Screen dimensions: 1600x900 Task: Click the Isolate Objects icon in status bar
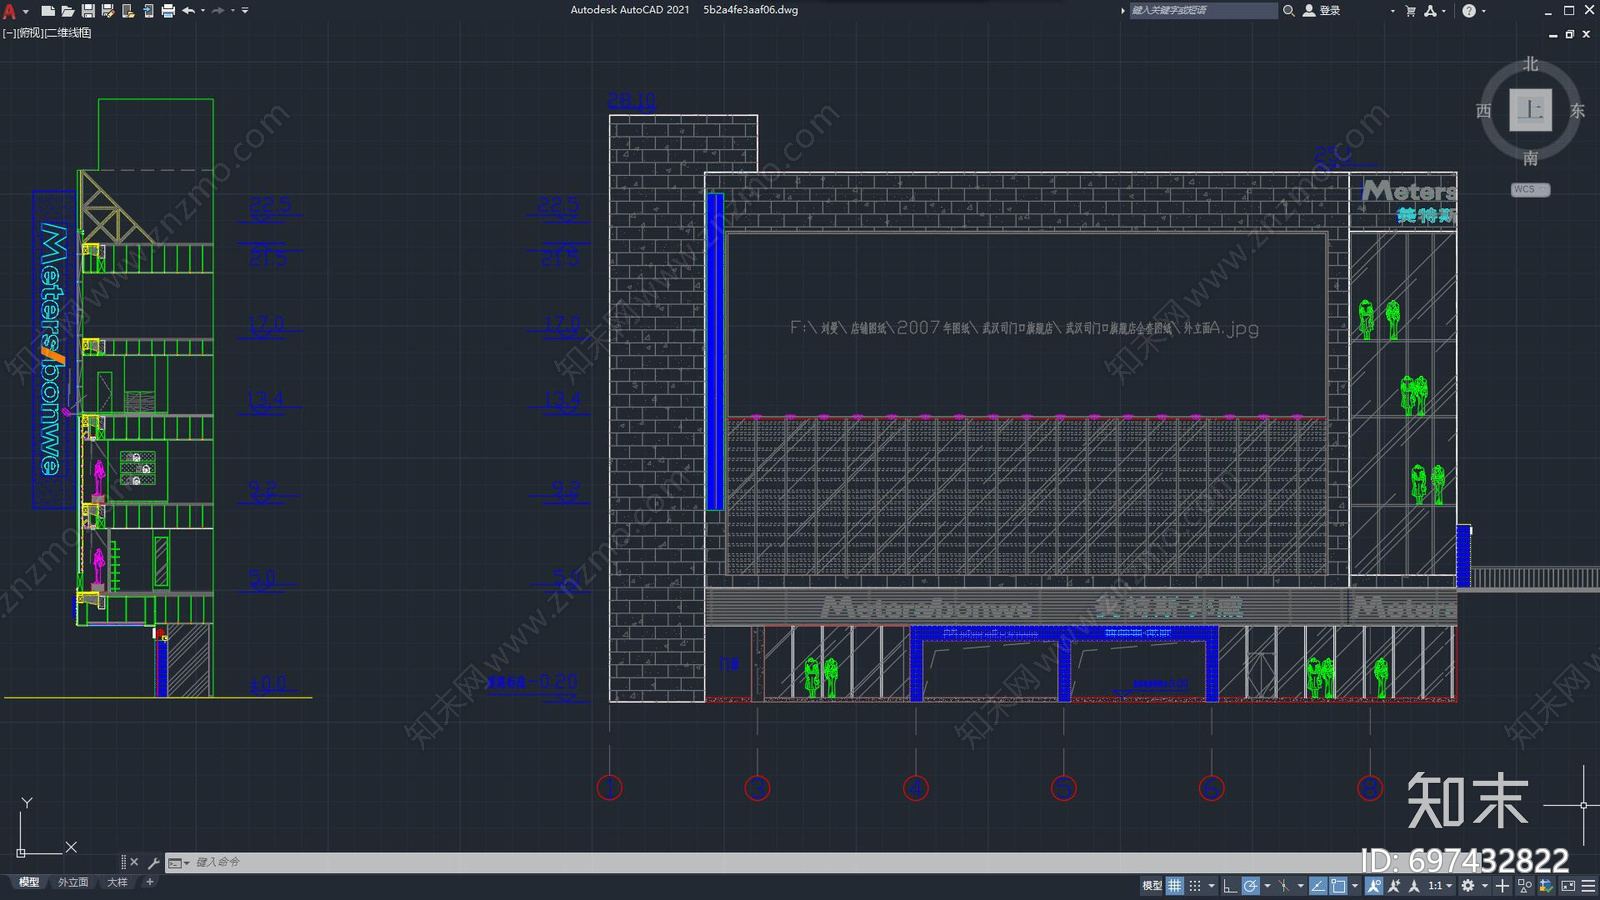(x=1524, y=885)
